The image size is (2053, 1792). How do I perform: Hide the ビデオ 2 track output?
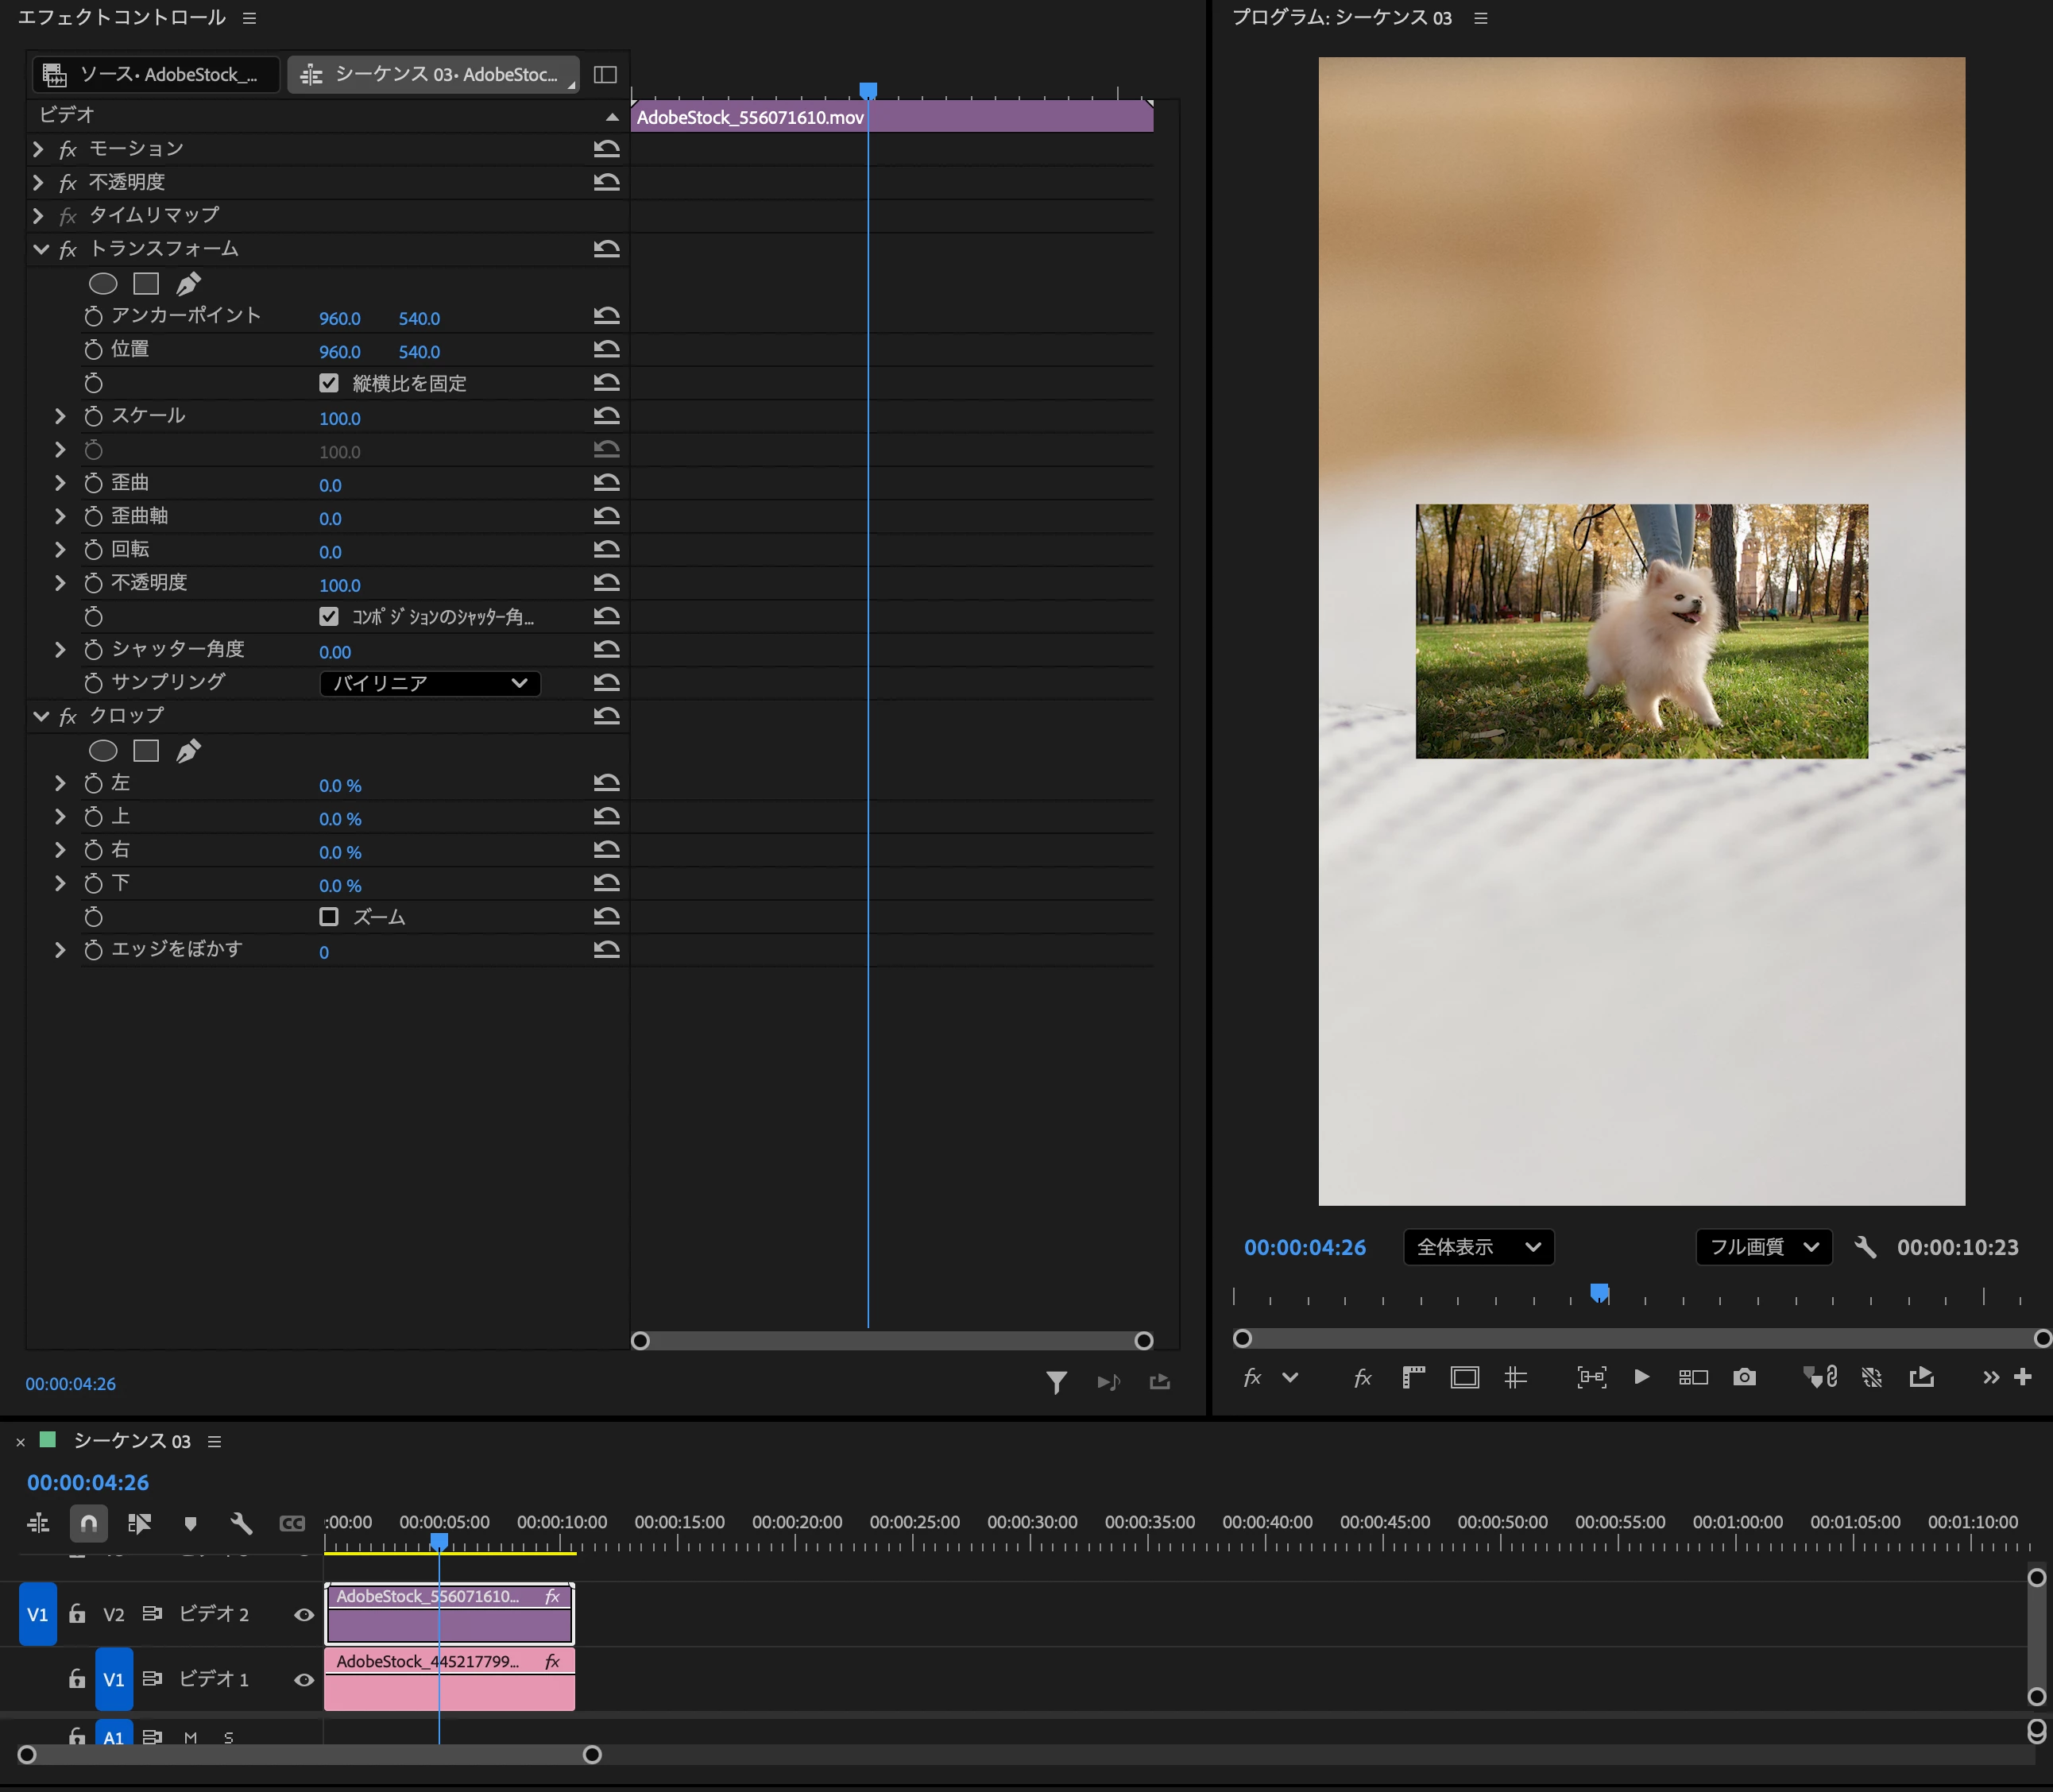pos(304,1614)
